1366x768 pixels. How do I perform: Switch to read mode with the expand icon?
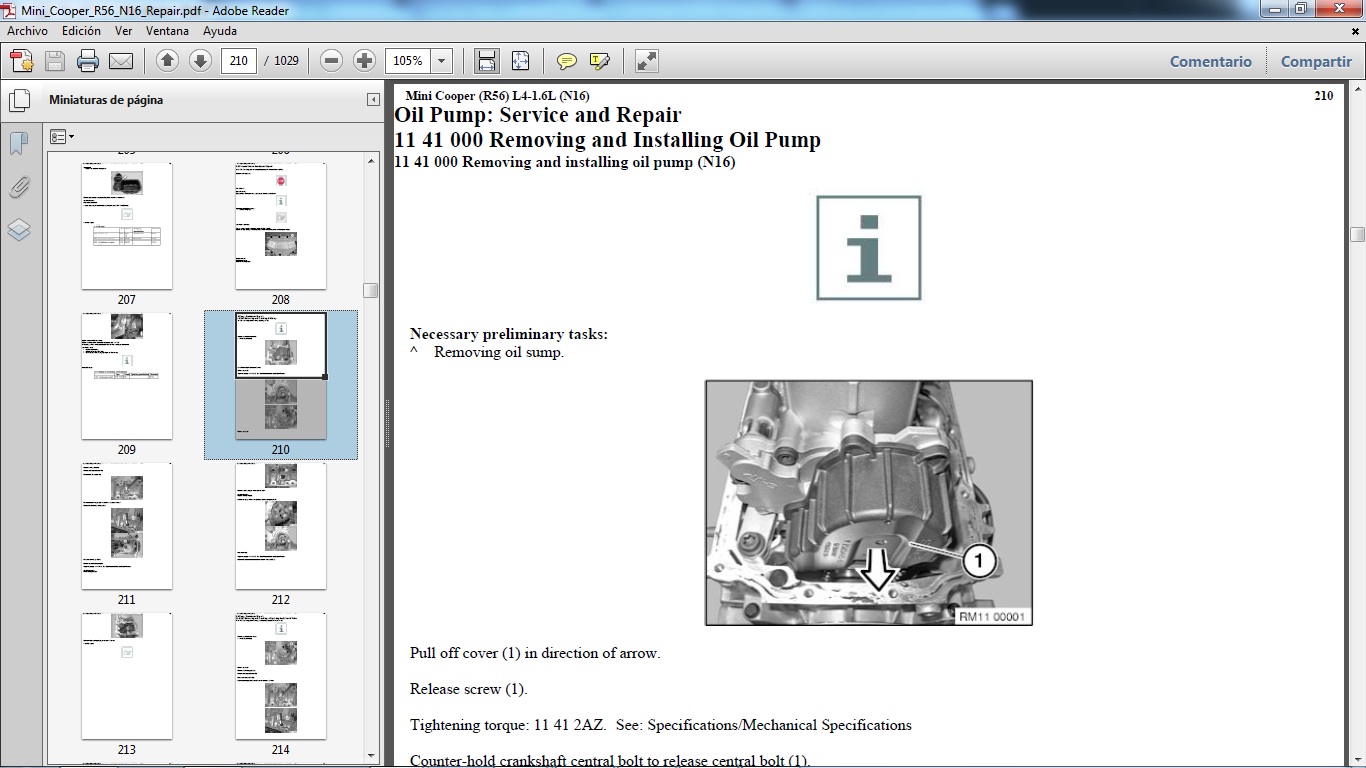pyautogui.click(x=647, y=61)
